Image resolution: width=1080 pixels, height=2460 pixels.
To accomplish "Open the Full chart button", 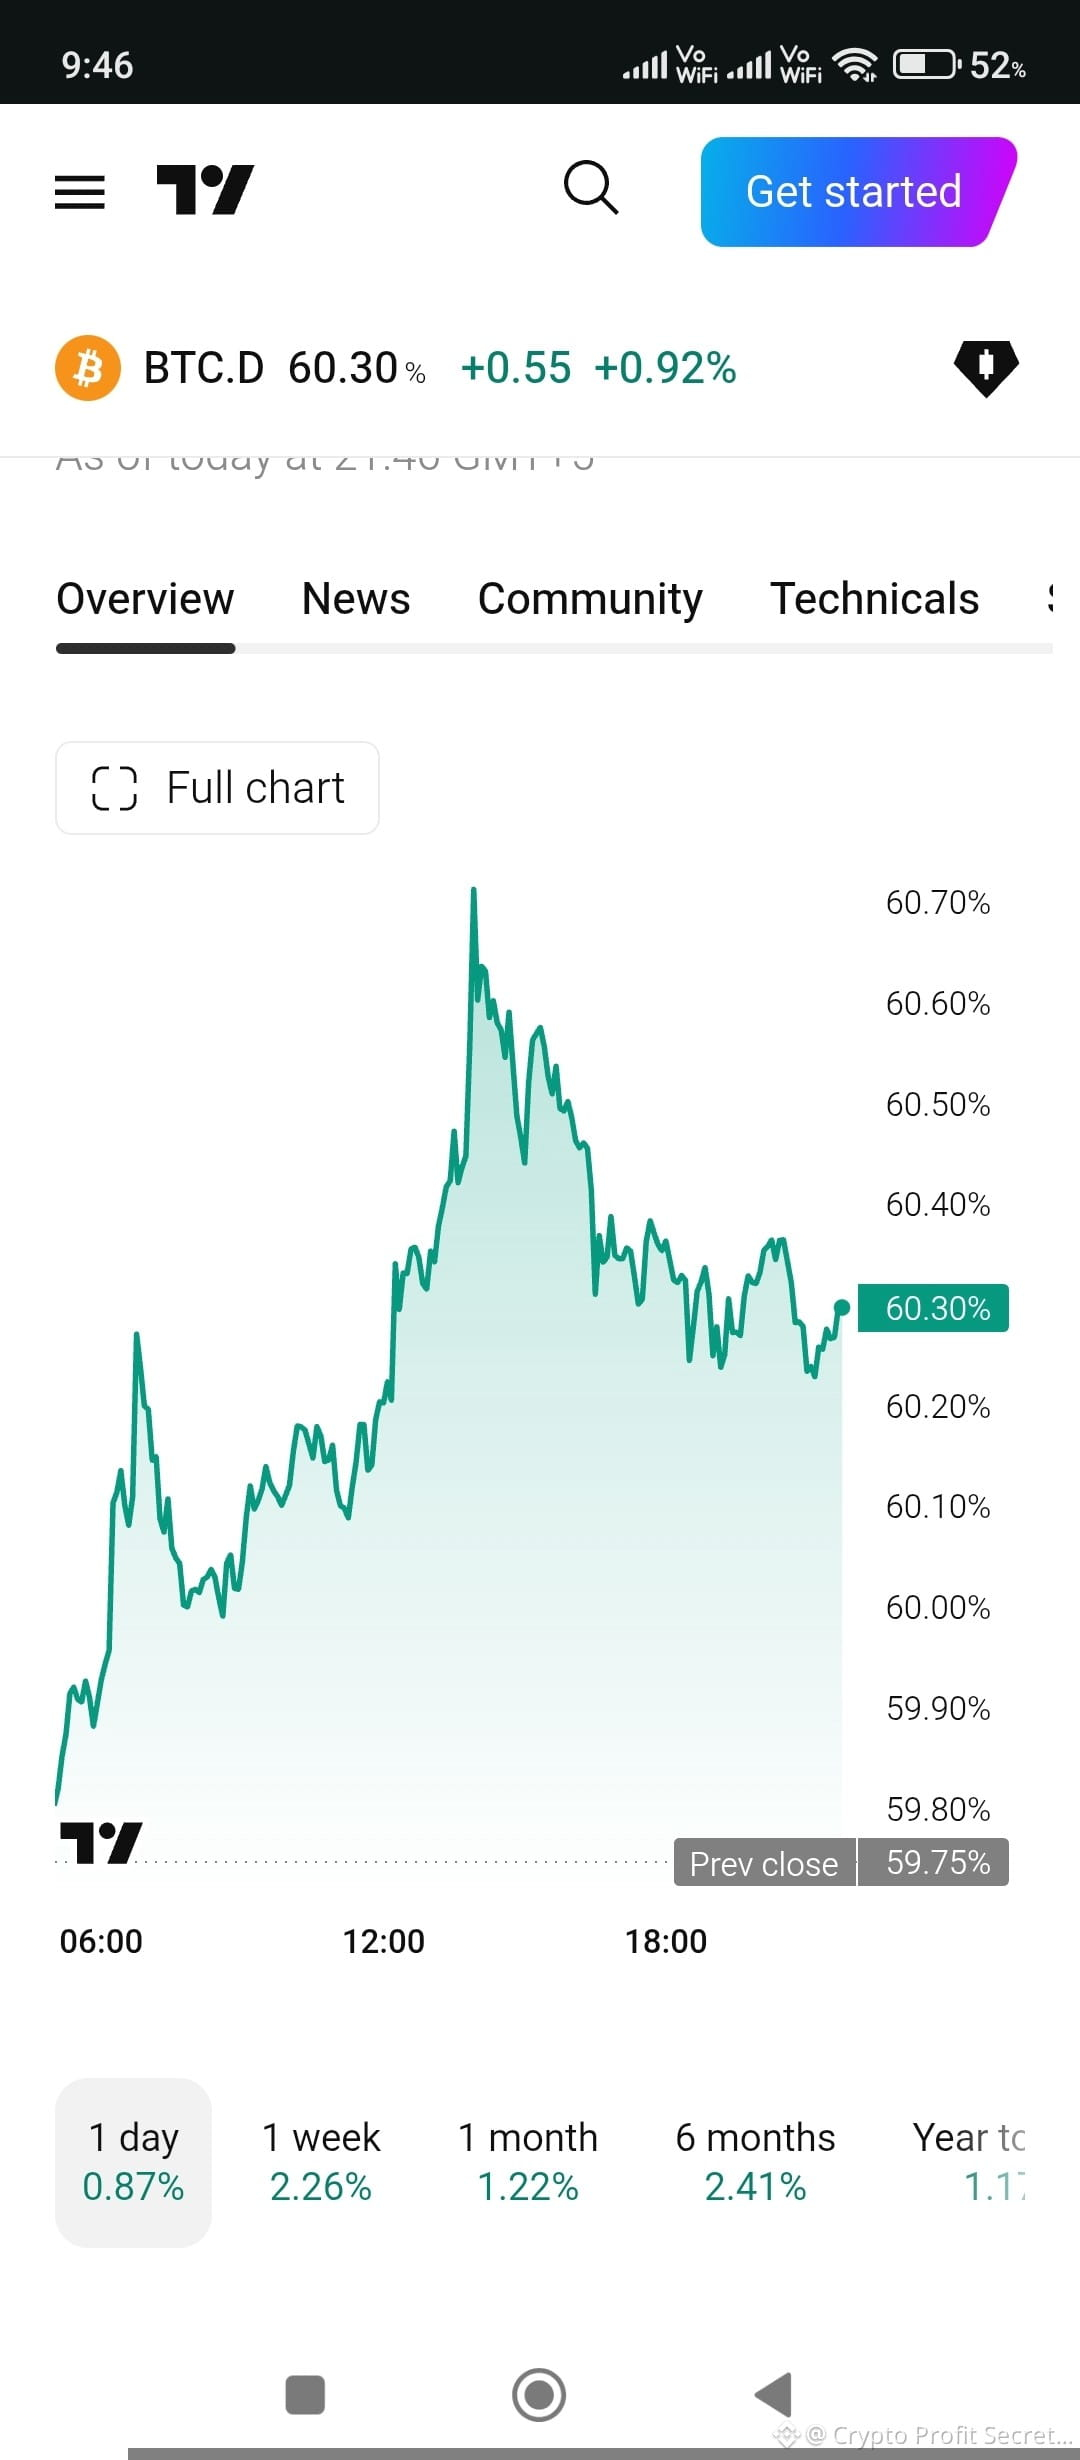I will 217,788.
